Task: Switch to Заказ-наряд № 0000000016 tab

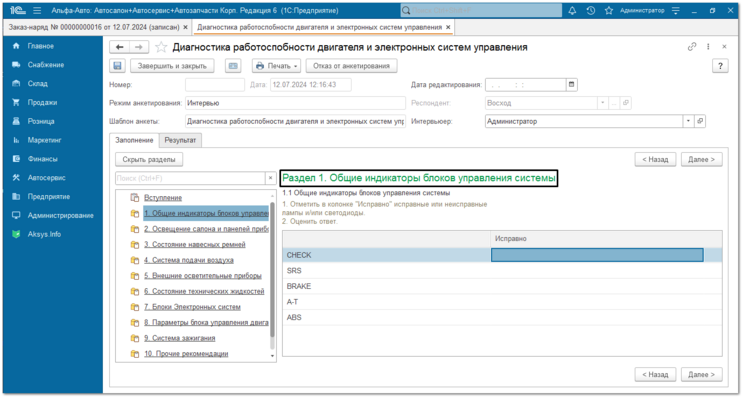Action: [x=94, y=27]
